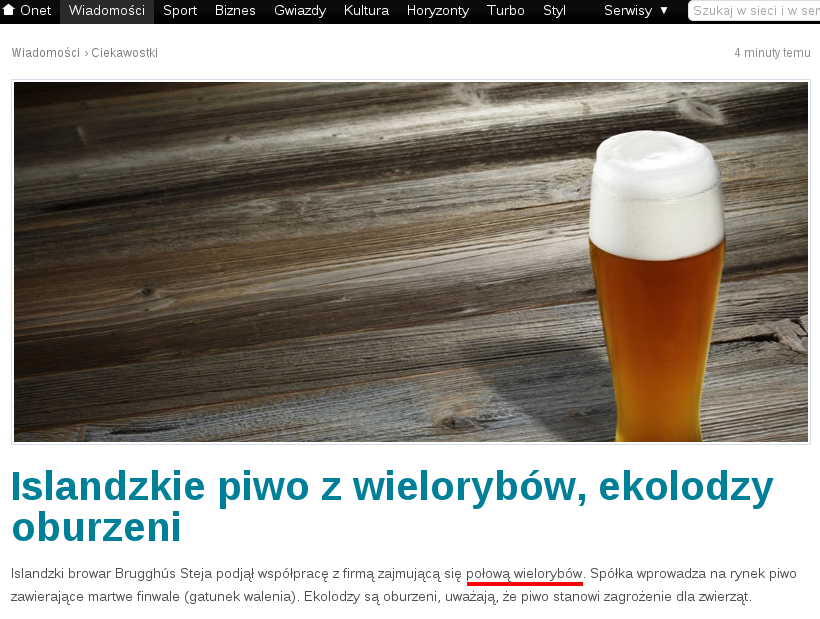This screenshot has width=820, height=619.
Task: Open the Biznes section
Action: (x=235, y=11)
